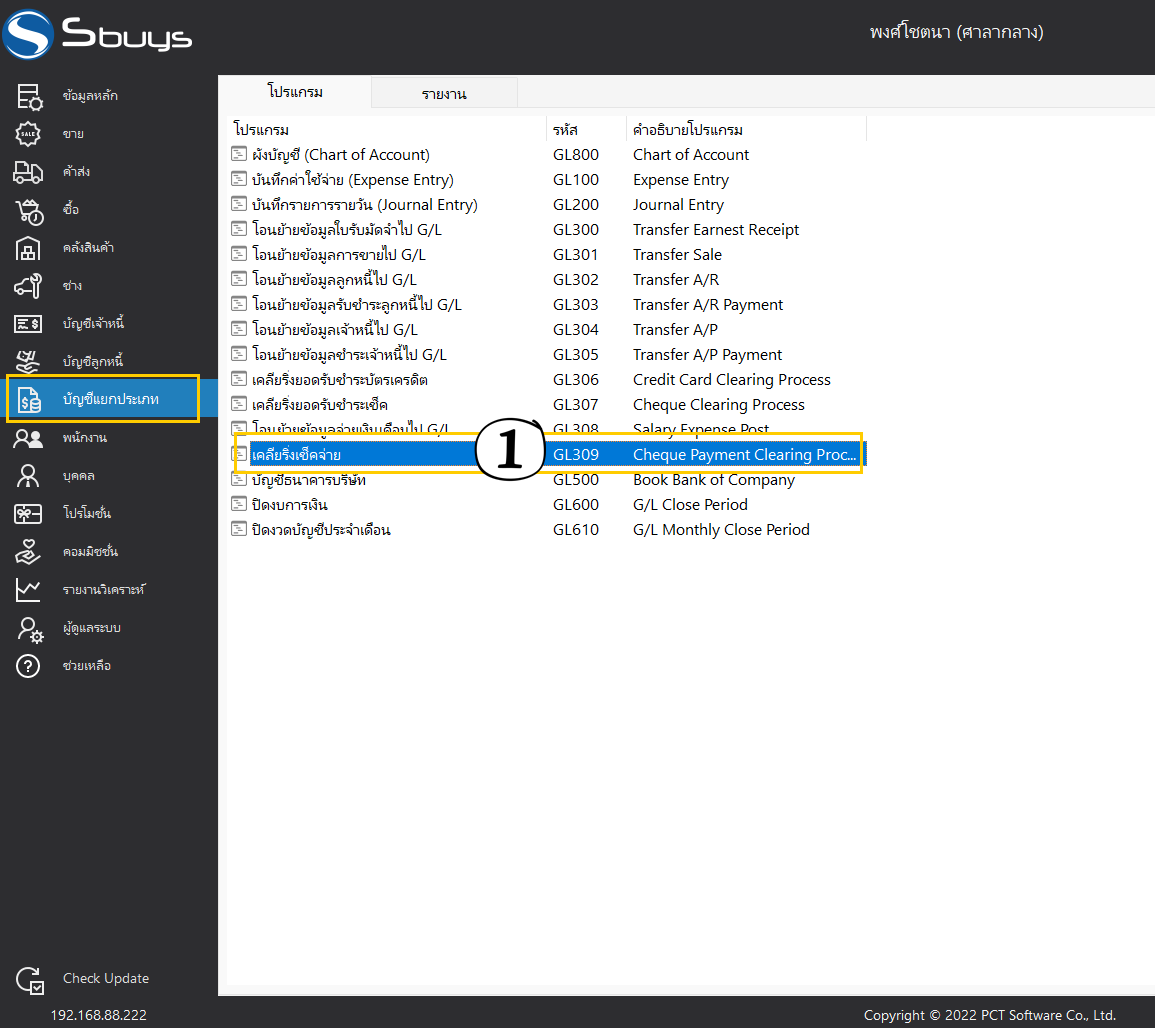Click the icon beside บันทึกรายการรายวัน (Journal Entry)
Viewport: 1155px width, 1028px height.
coord(239,204)
